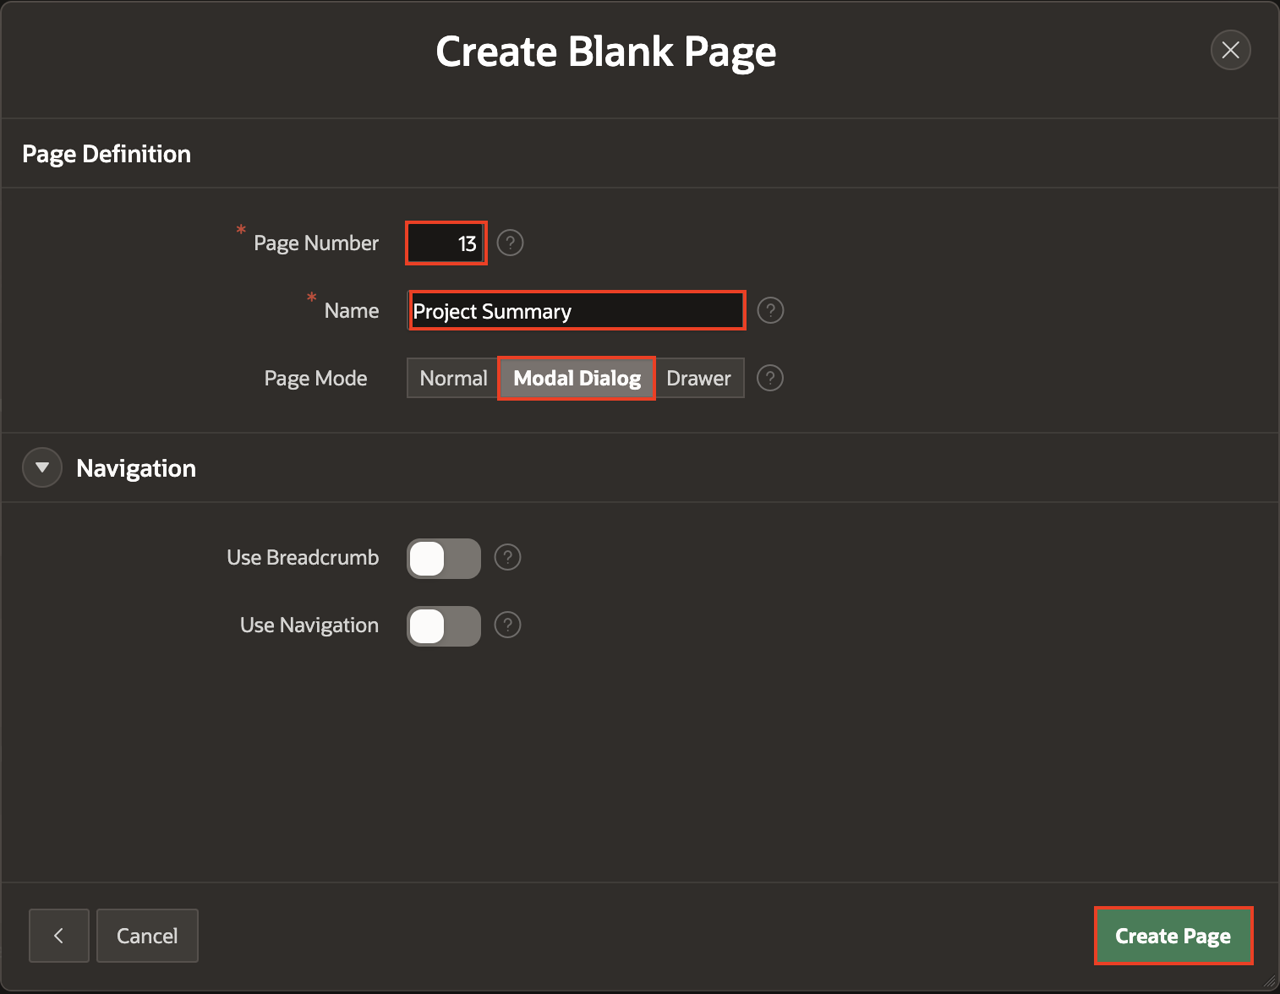
Task: Close the Create Blank Page dialog
Action: click(1230, 50)
